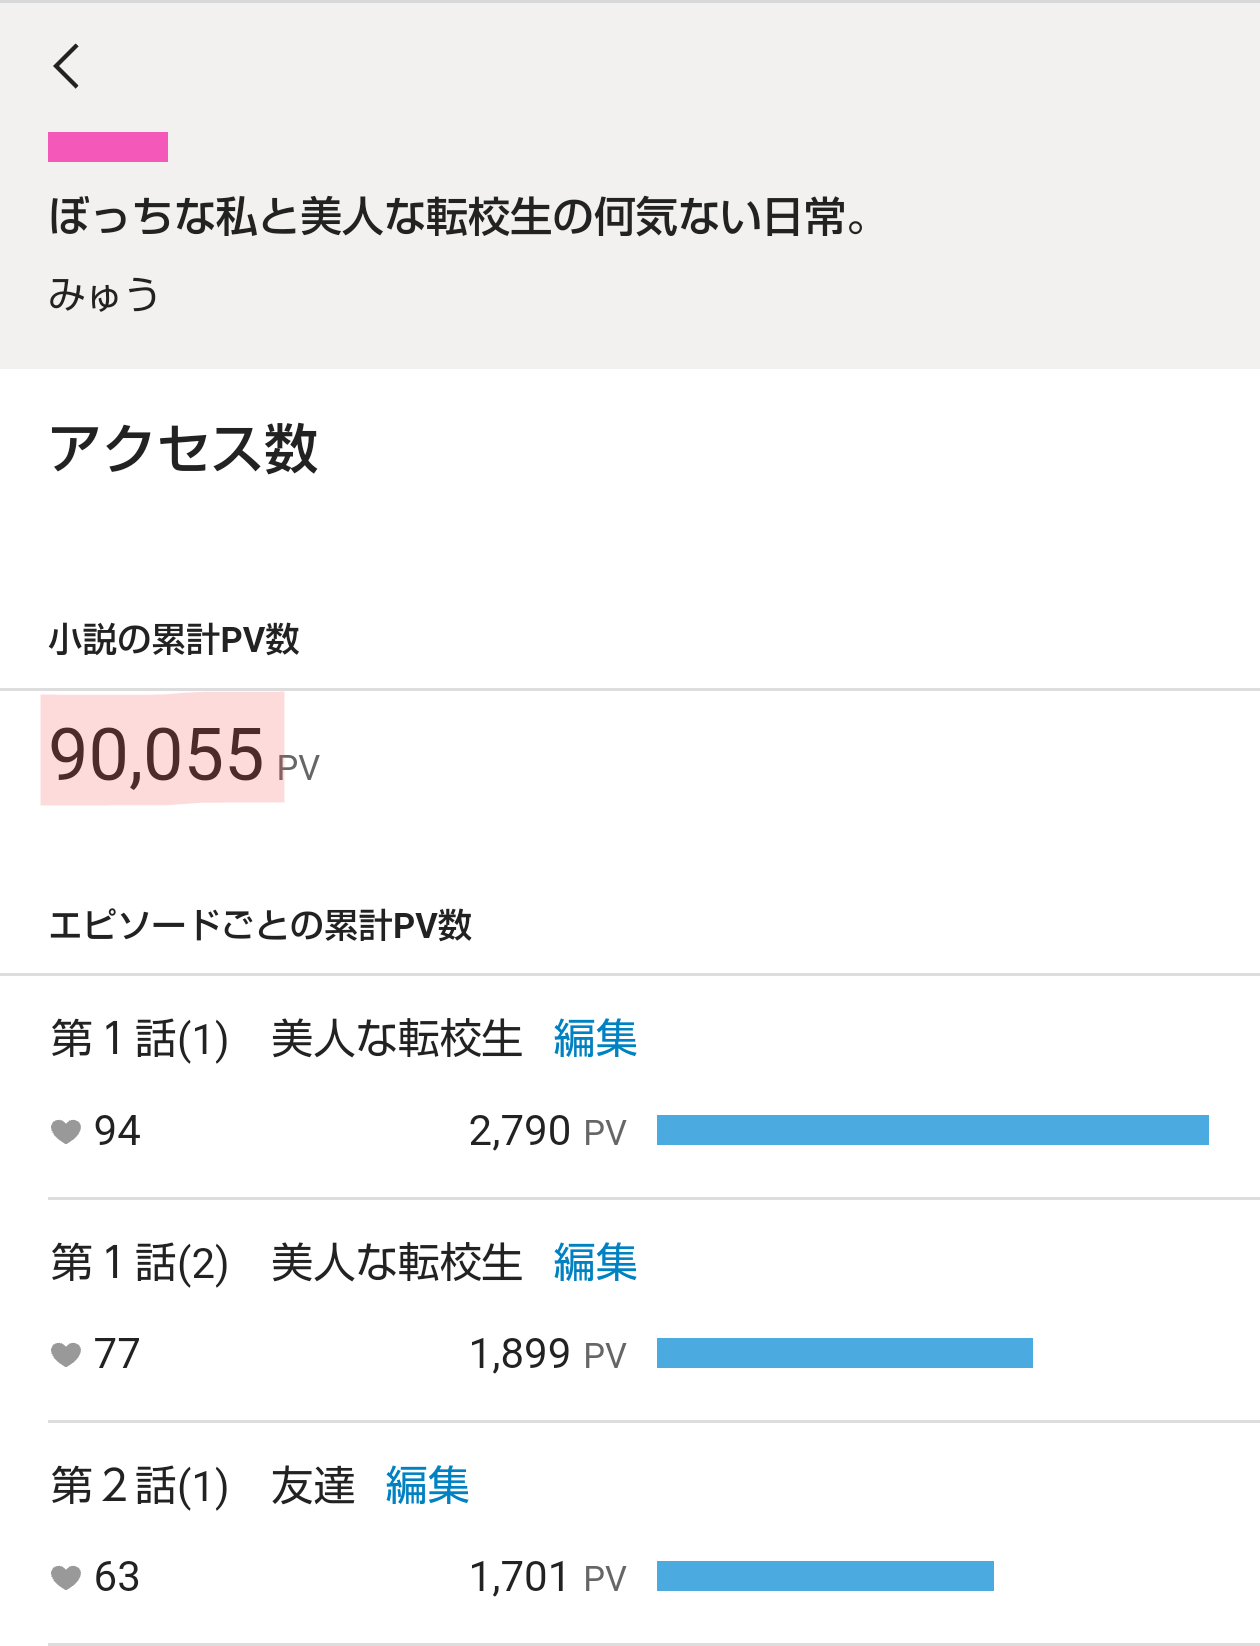Select episode title 第1話(1) 美人な転校生
Viewport: 1260px width, 1646px height.
(x=286, y=1039)
